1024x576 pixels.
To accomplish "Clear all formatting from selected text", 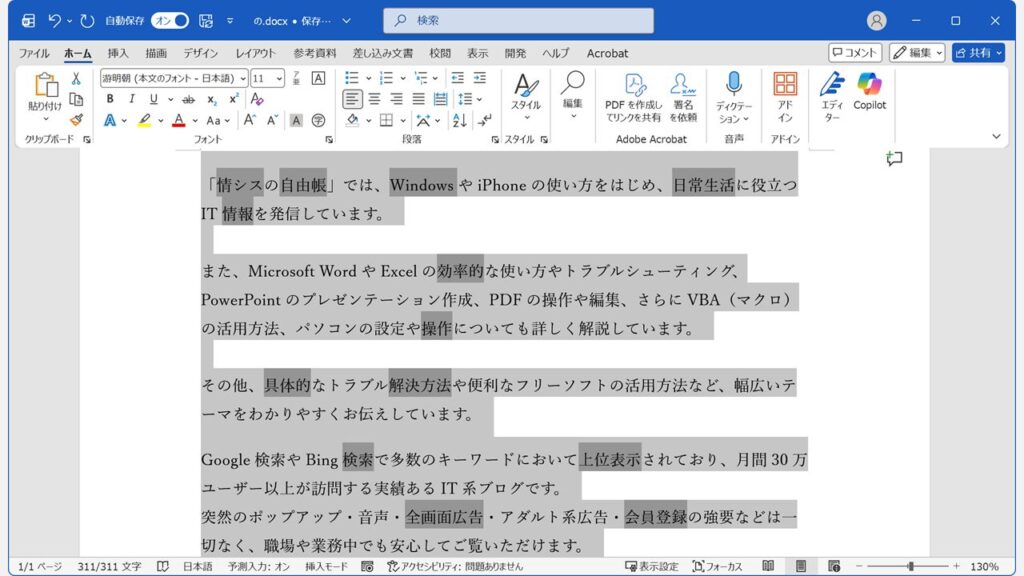I will click(258, 100).
